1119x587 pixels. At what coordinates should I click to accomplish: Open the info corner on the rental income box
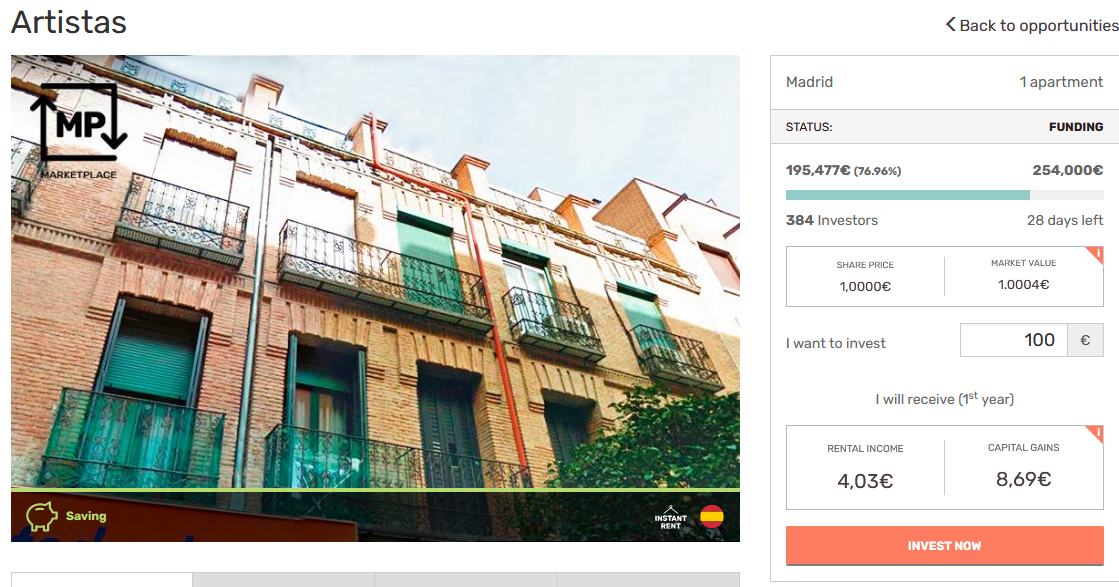point(1095,434)
